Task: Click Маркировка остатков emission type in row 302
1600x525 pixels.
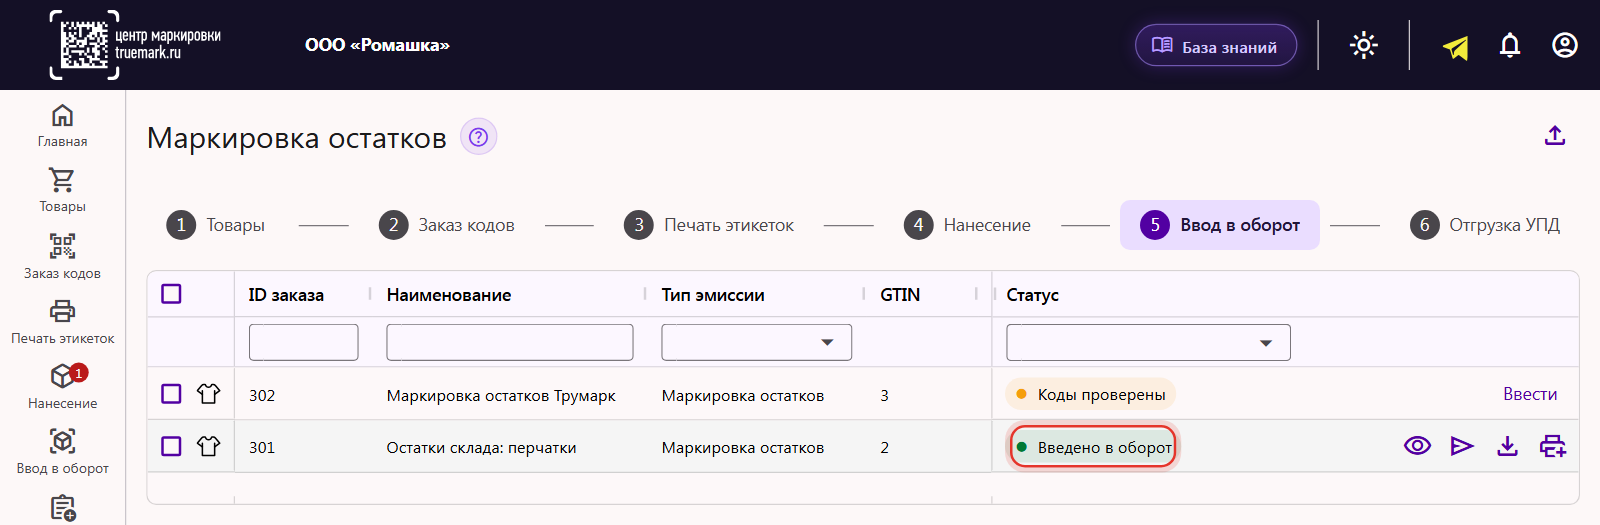Action: (743, 395)
